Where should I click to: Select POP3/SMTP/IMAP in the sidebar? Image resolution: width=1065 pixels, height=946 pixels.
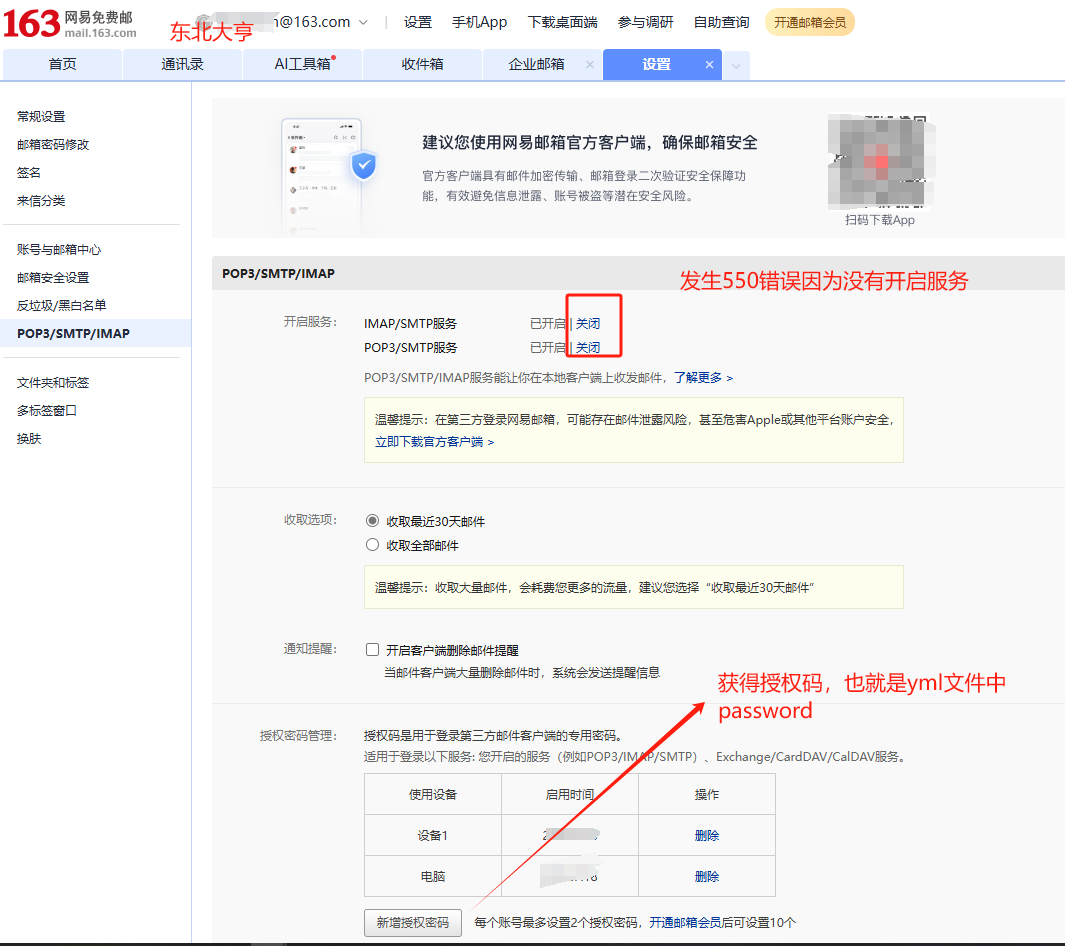click(x=96, y=333)
